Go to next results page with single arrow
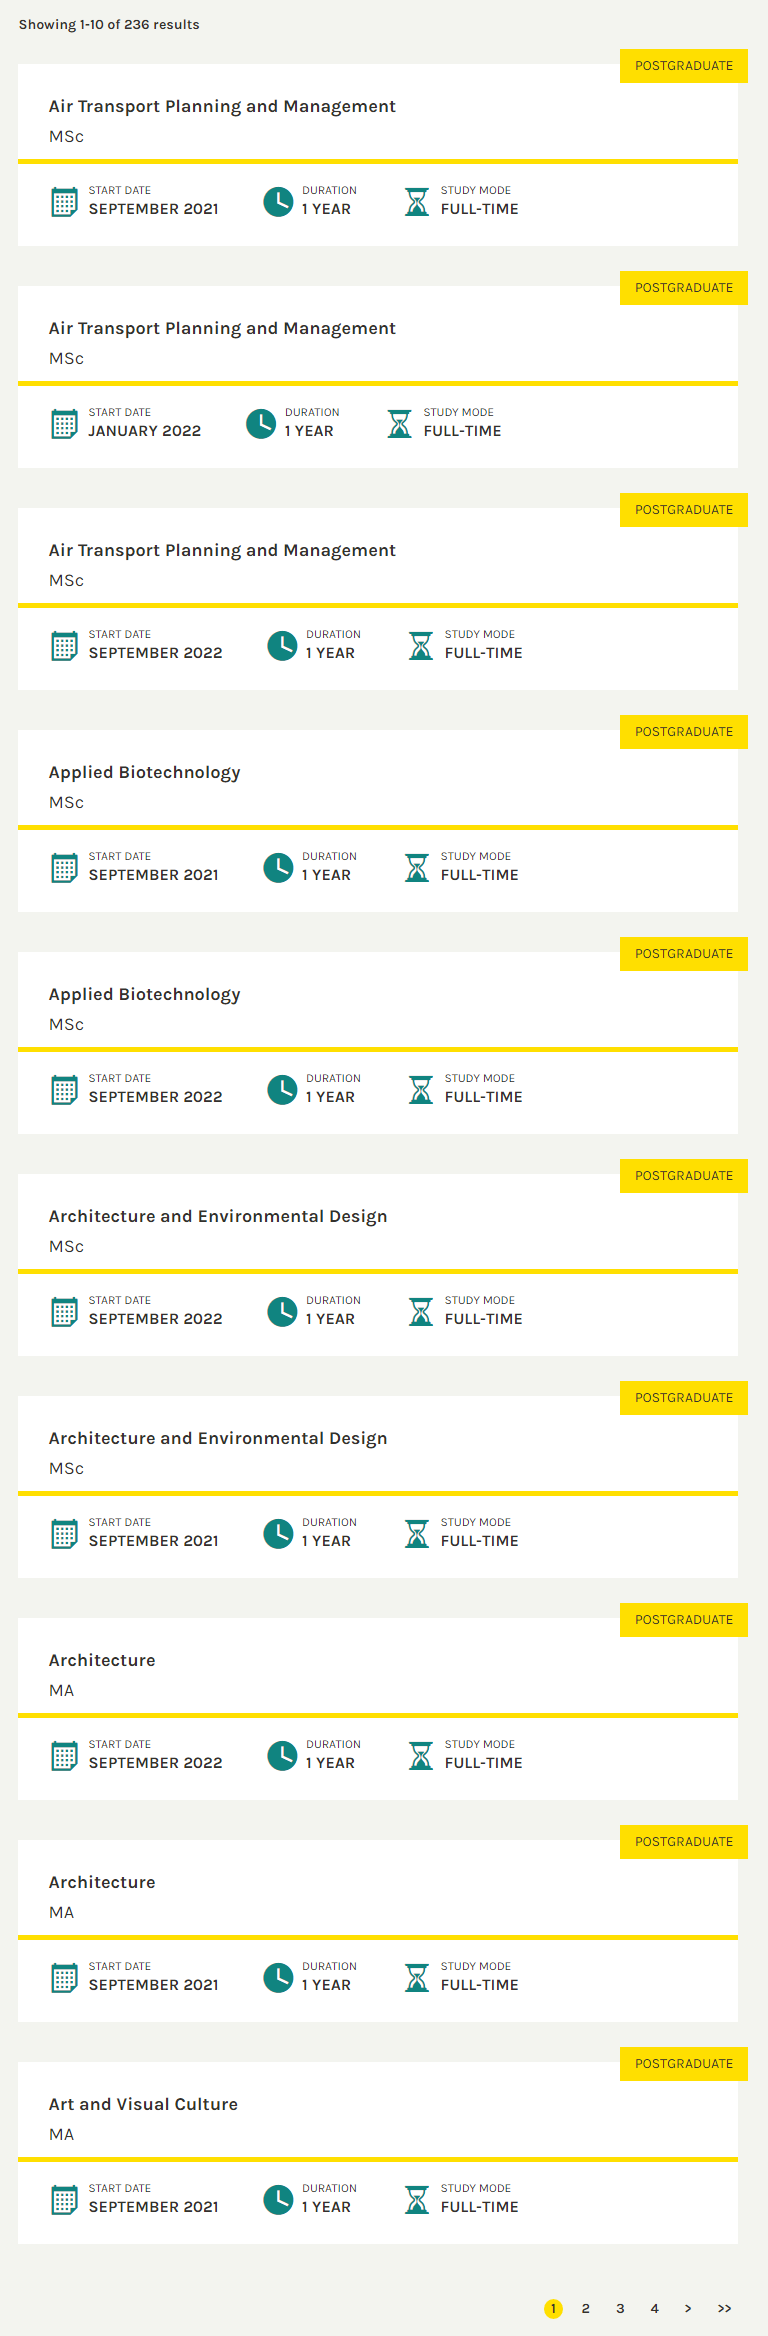Screen dimensions: 768x2336 point(688,2309)
